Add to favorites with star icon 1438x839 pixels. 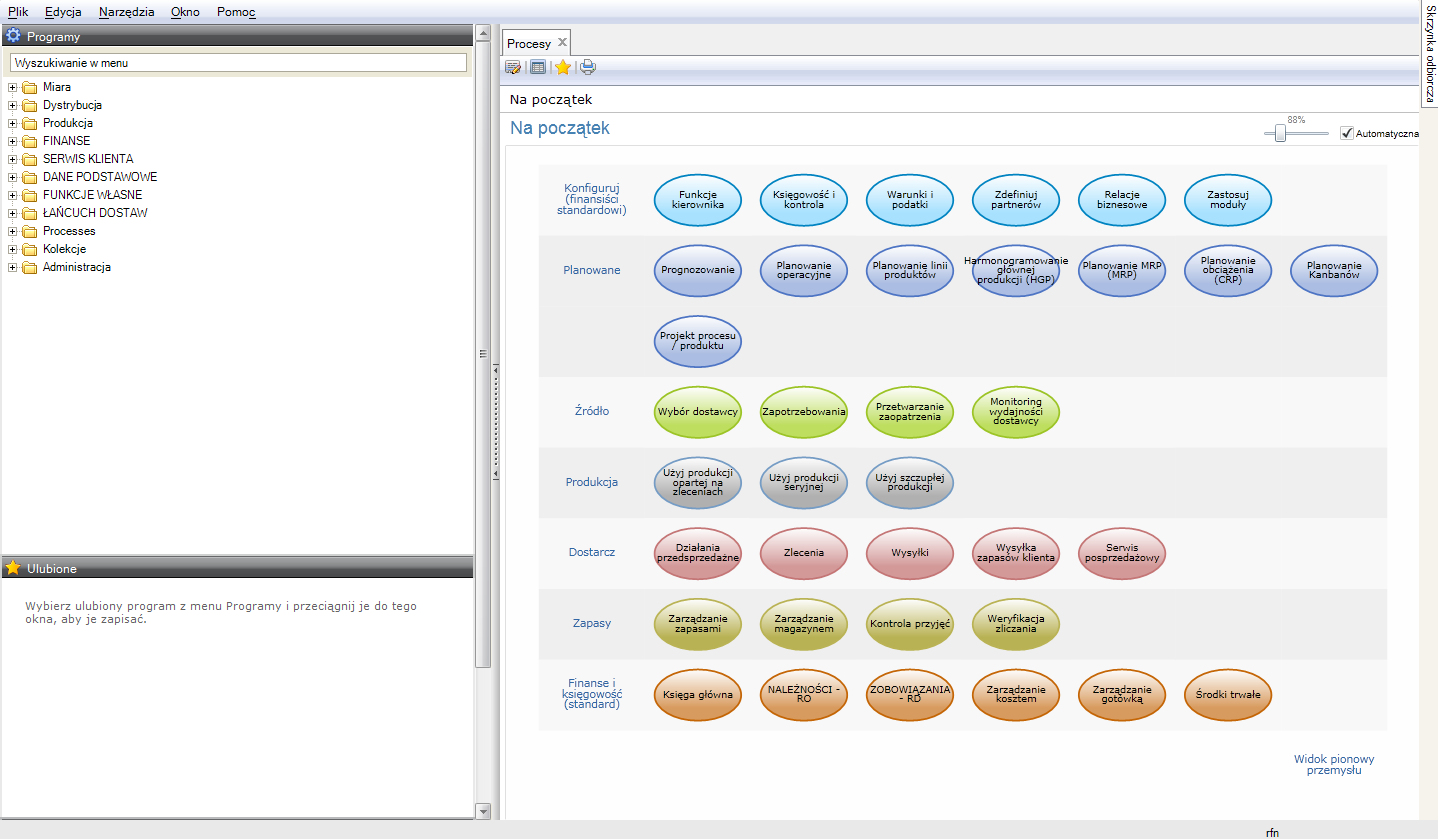coord(563,67)
